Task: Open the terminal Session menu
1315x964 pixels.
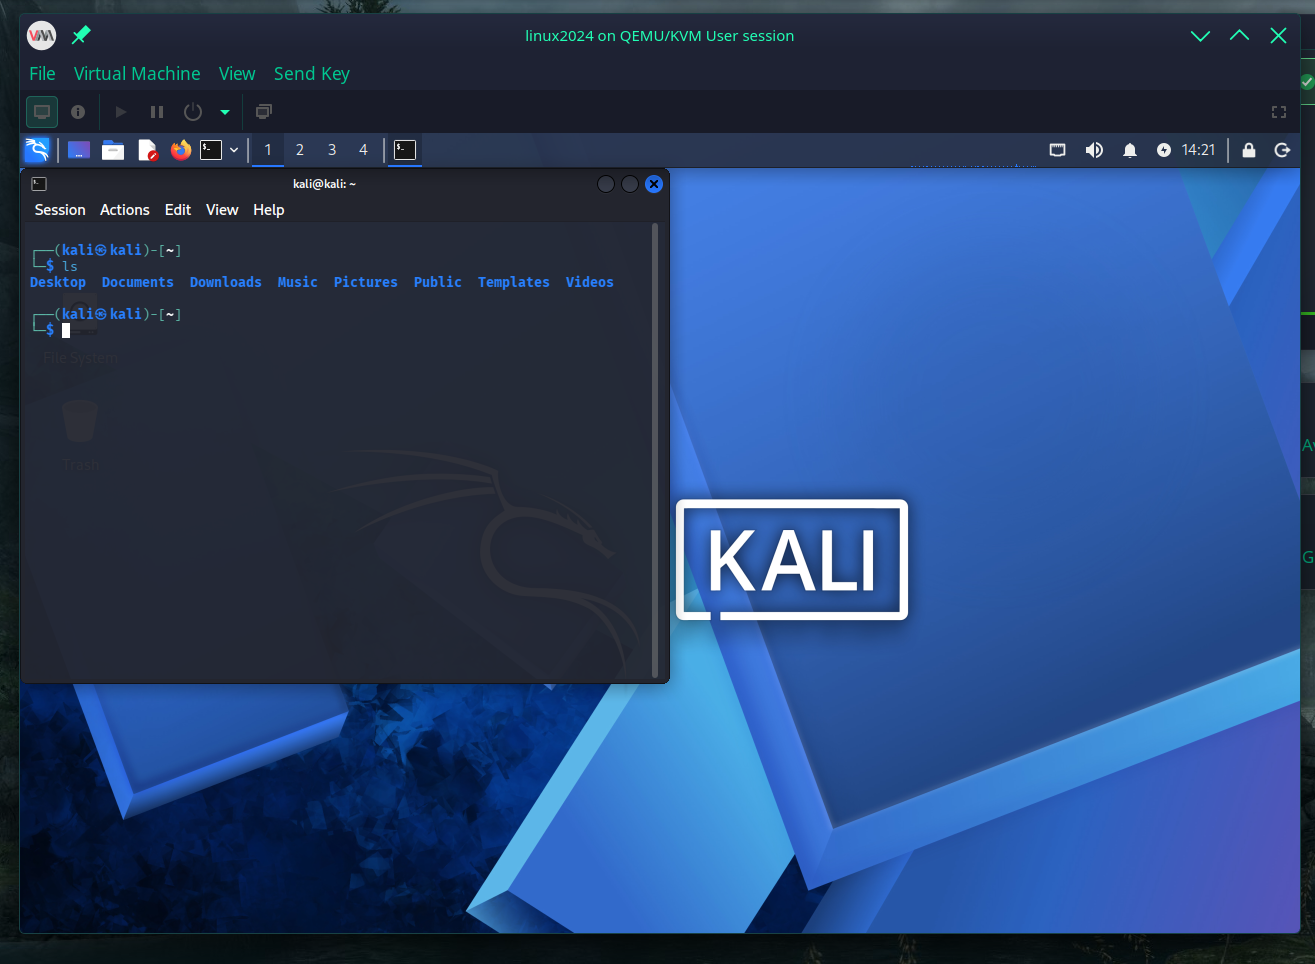Action: point(60,210)
